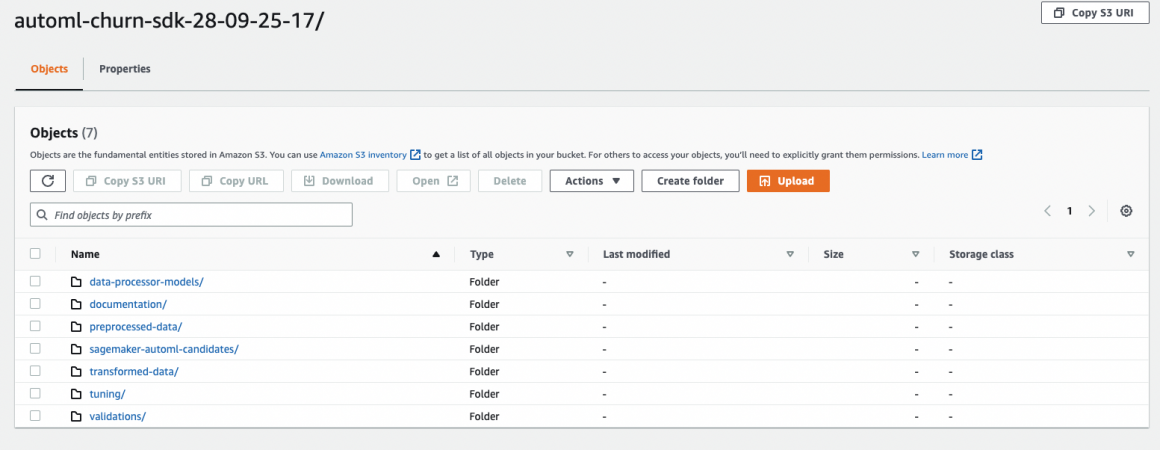Go to next page arrow
1160x450 pixels.
click(x=1091, y=211)
